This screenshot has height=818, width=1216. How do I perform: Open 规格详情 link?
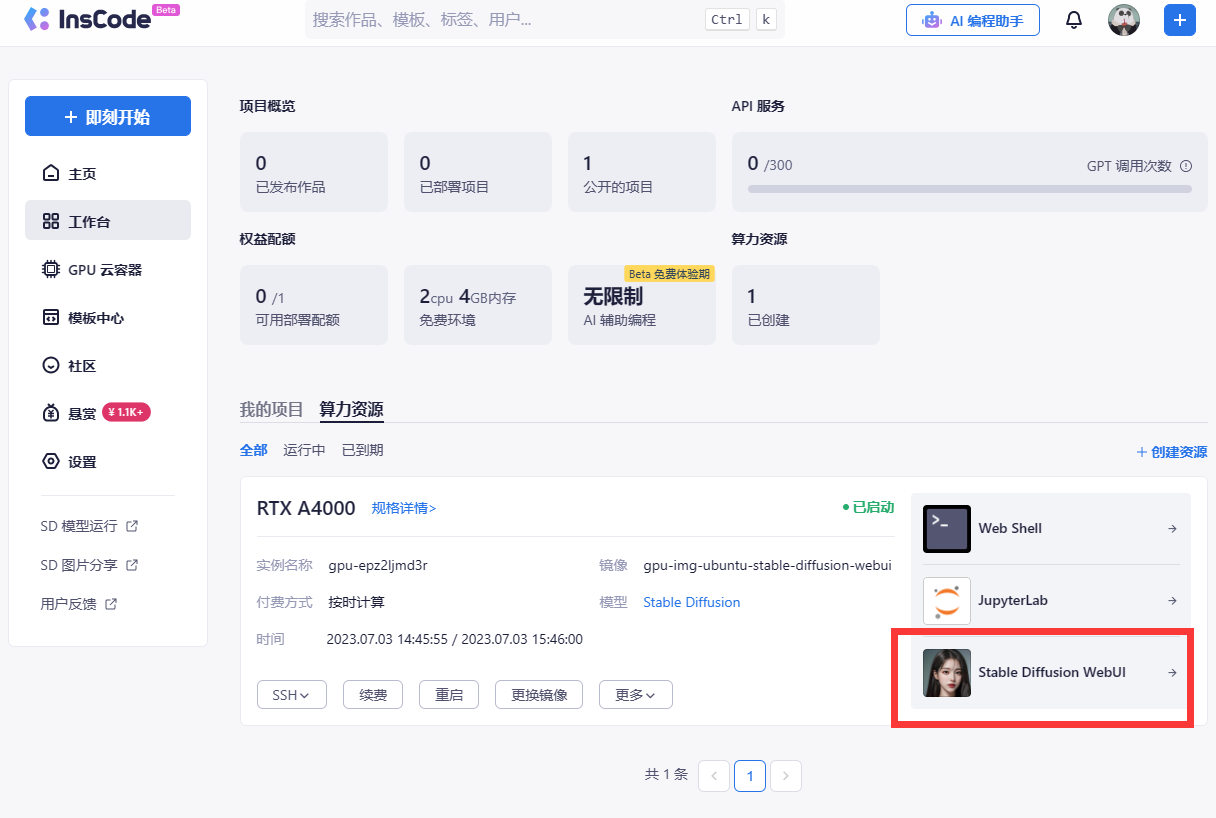pyautogui.click(x=404, y=508)
